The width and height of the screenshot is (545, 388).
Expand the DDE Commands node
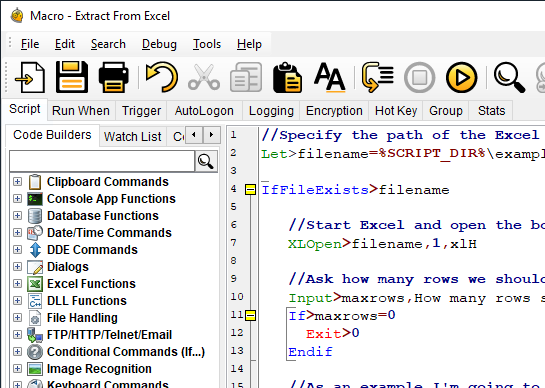(x=17, y=250)
